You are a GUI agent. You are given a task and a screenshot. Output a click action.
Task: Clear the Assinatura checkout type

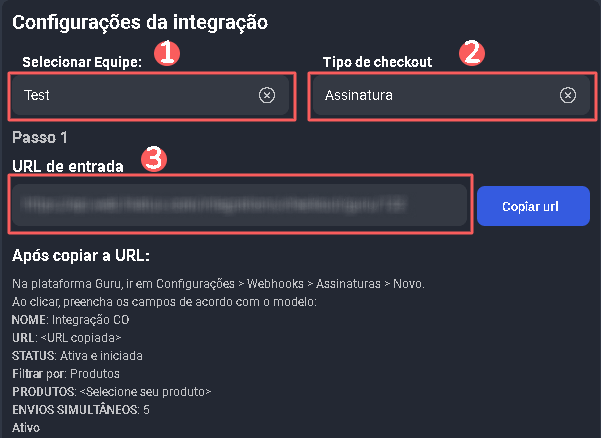click(567, 95)
